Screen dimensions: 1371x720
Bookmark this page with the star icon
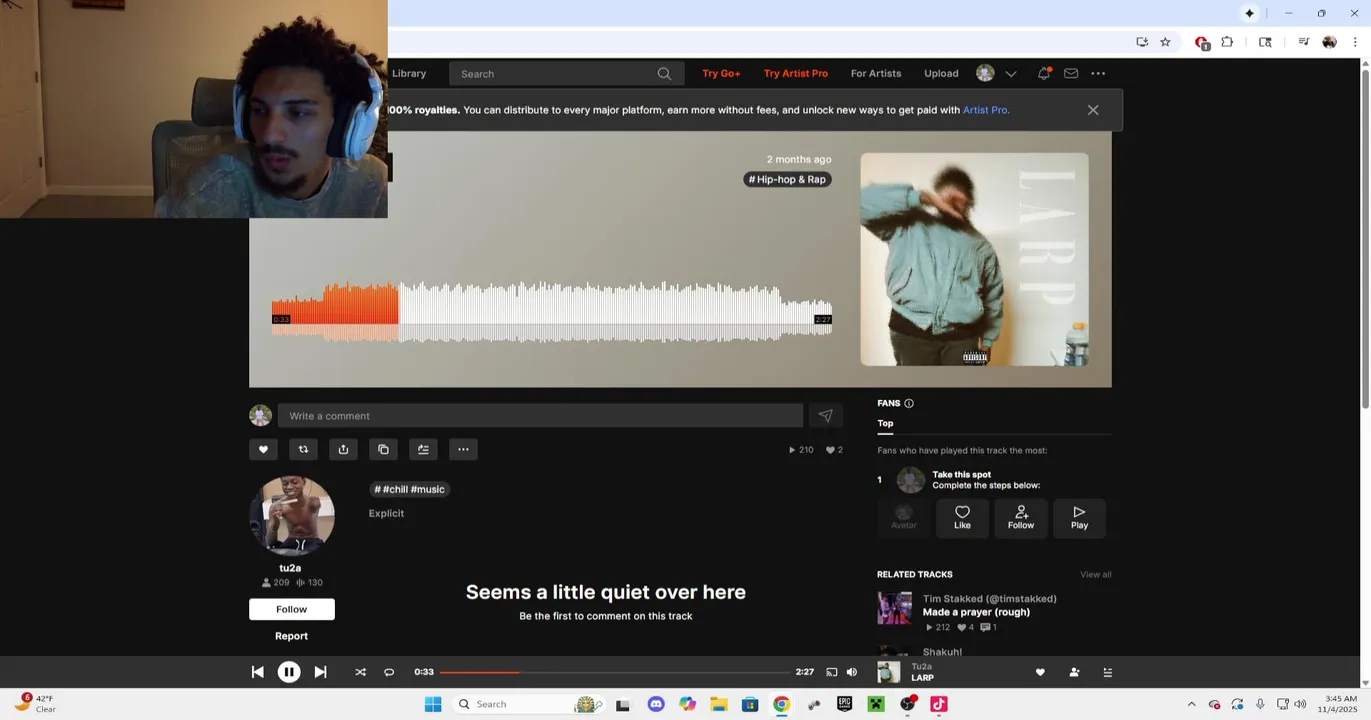click(1165, 42)
